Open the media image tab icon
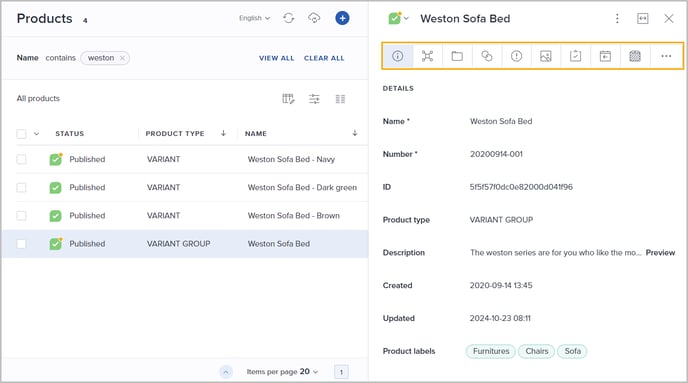The width and height of the screenshot is (688, 383). pyautogui.click(x=545, y=56)
